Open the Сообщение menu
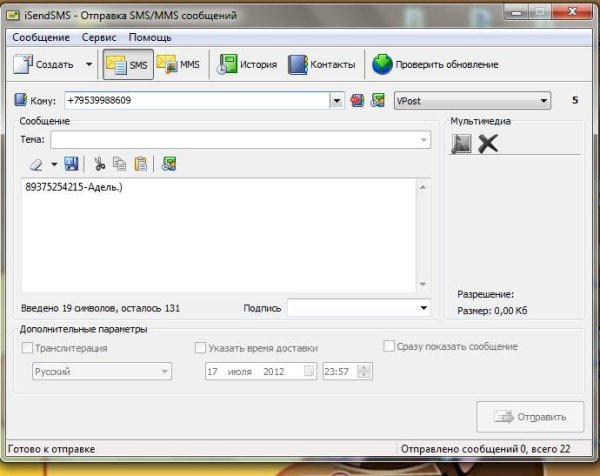 click(x=41, y=37)
